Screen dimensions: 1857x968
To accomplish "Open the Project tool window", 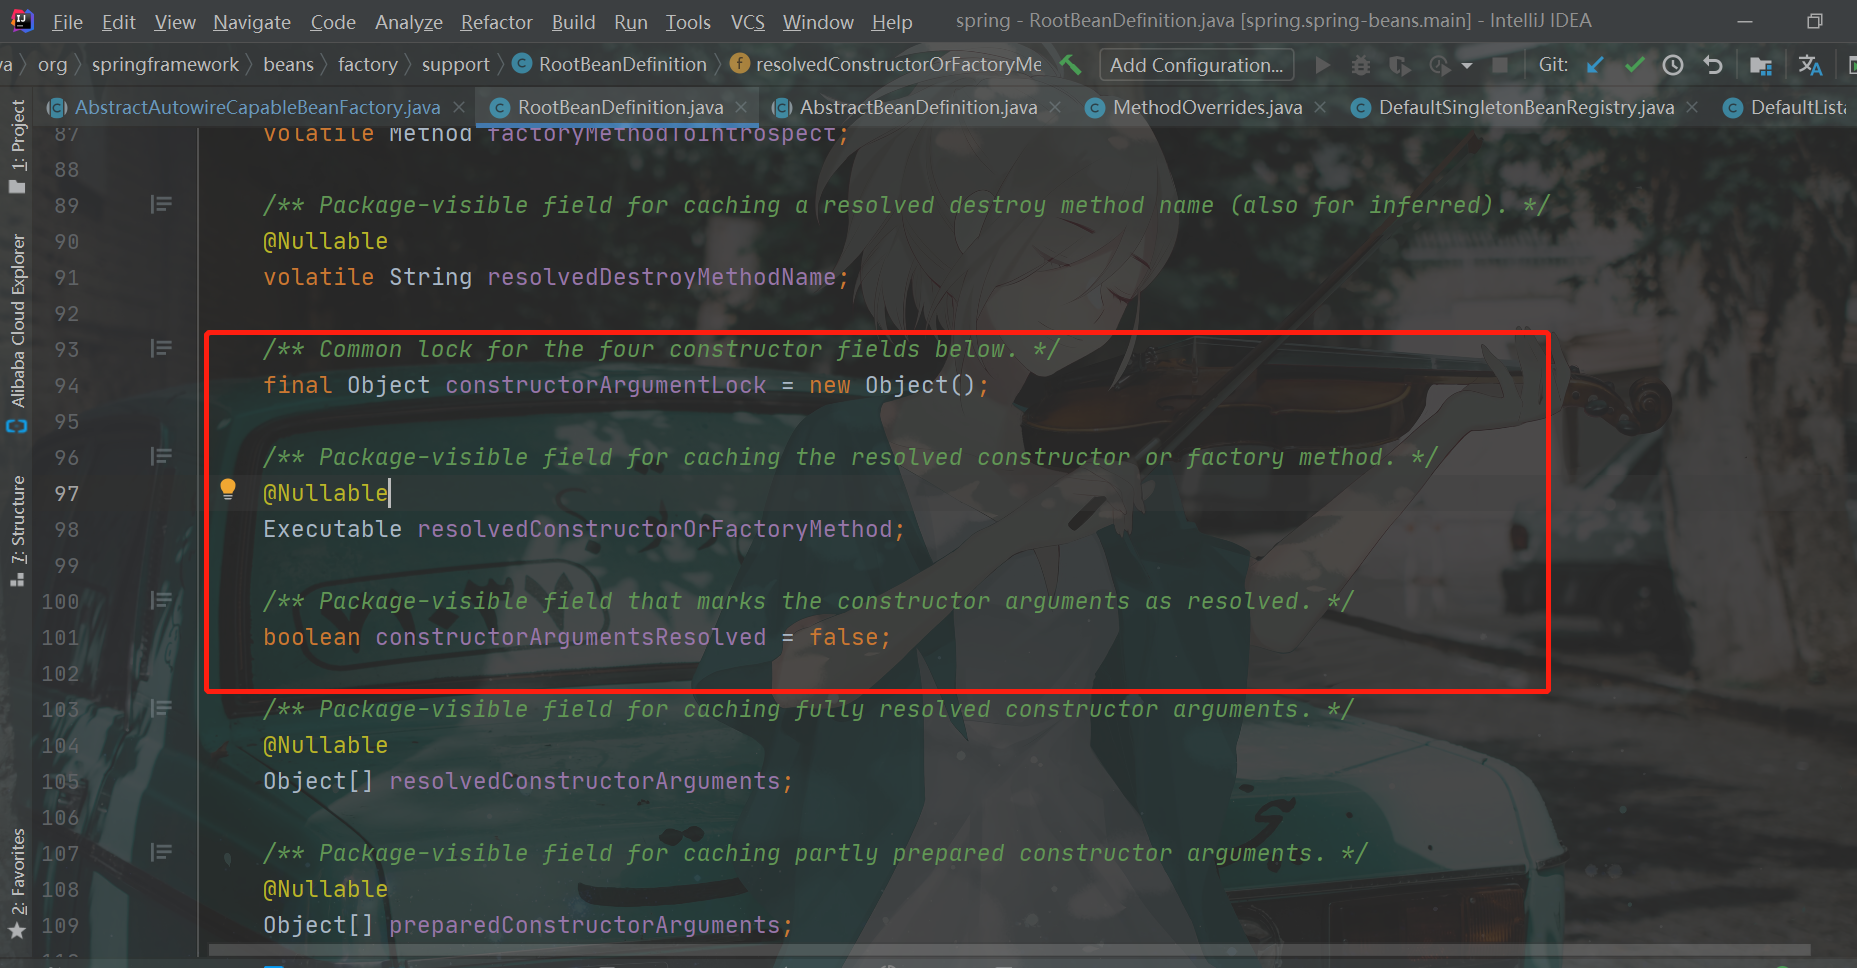I will (17, 146).
